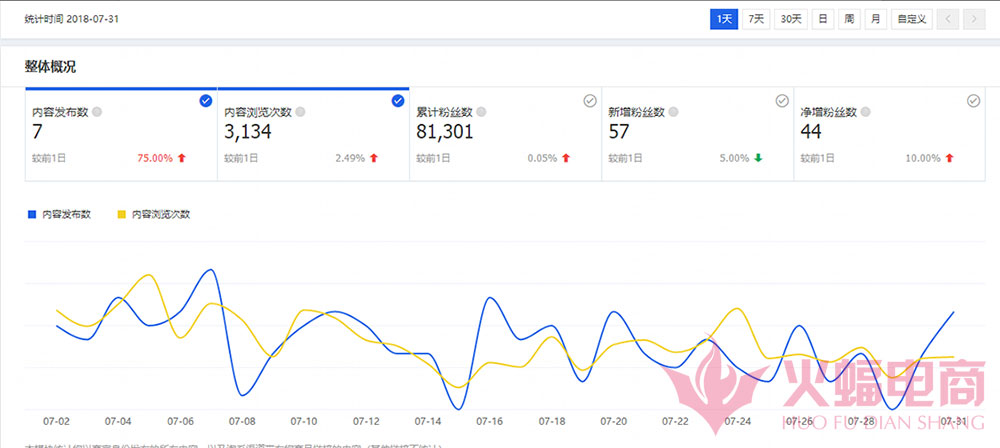1000x448 pixels.
Task: Toggle blue 内容发布数 legend swatch
Action: point(33,214)
